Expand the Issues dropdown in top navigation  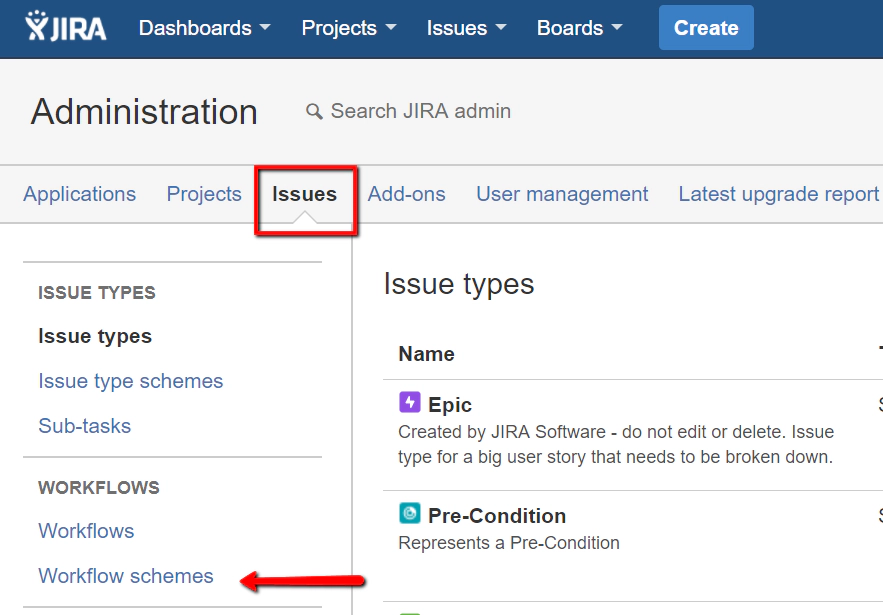tap(459, 27)
